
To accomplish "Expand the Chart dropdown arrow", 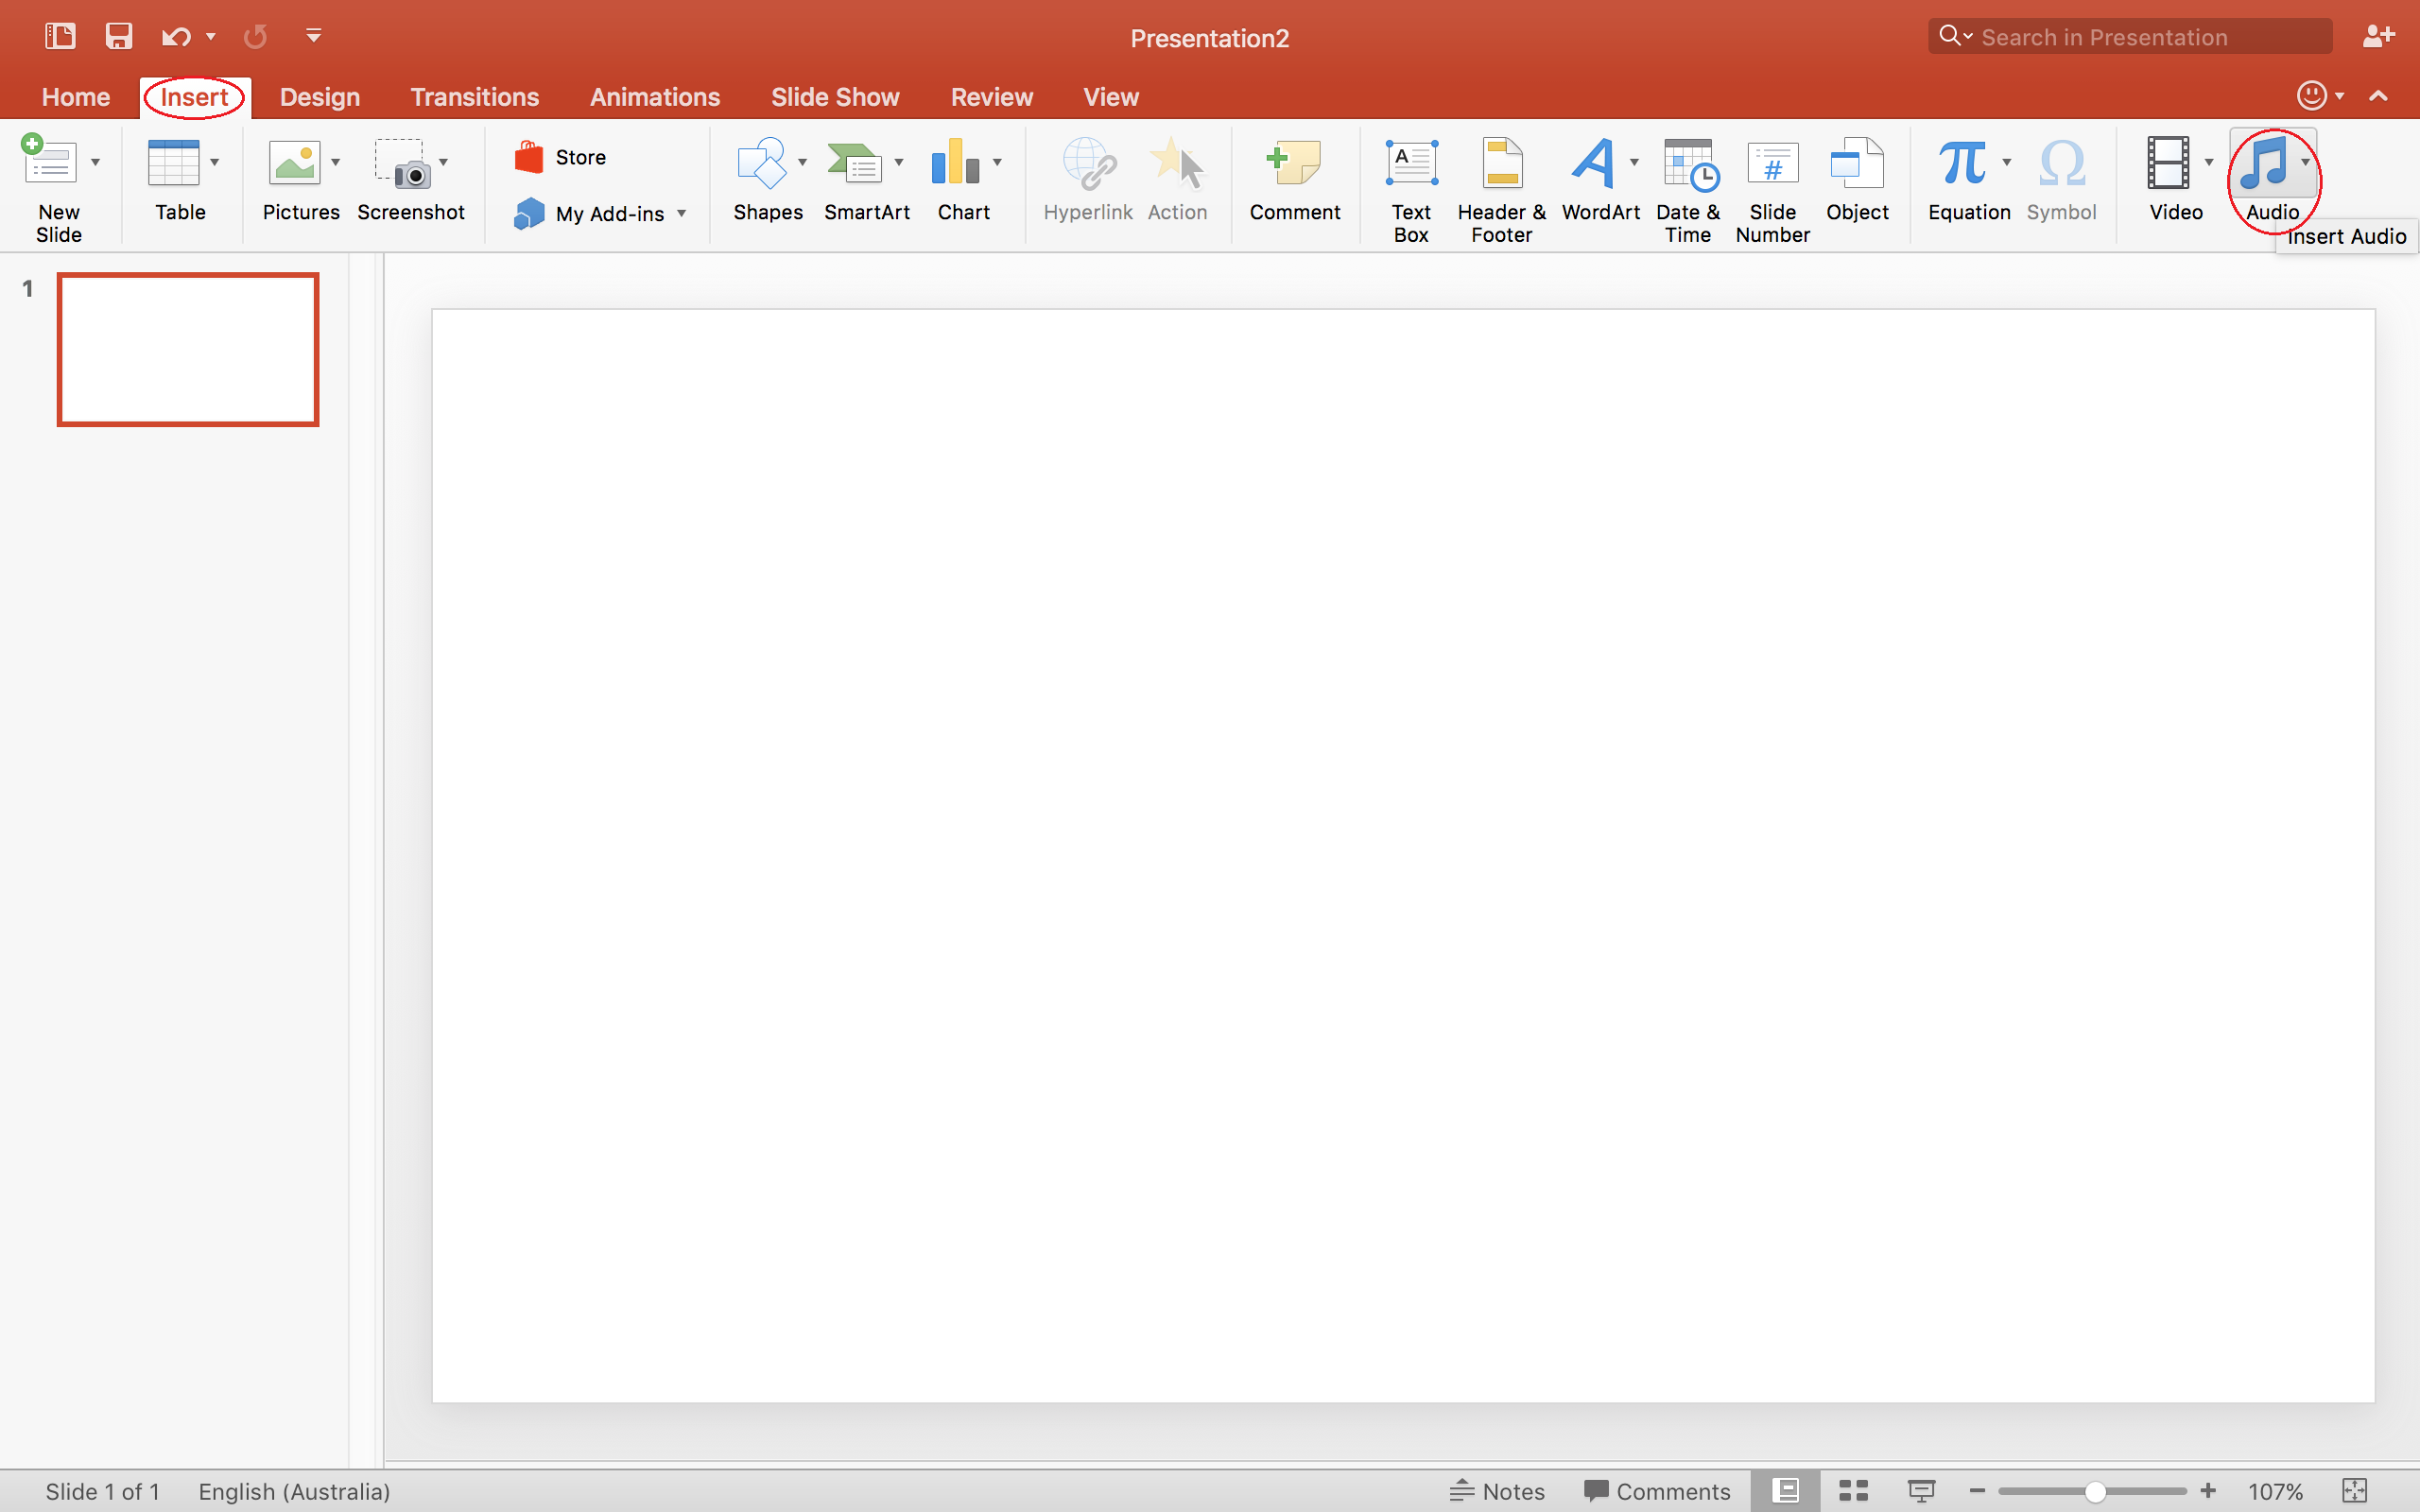I will coord(997,162).
